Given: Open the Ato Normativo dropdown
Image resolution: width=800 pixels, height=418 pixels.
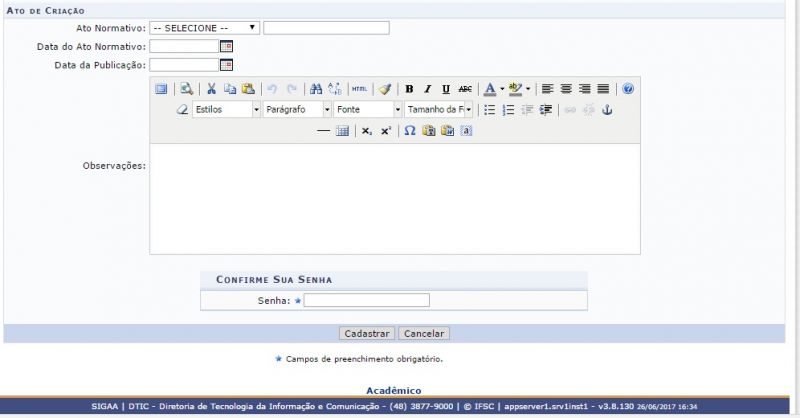Looking at the screenshot, I should (205, 28).
